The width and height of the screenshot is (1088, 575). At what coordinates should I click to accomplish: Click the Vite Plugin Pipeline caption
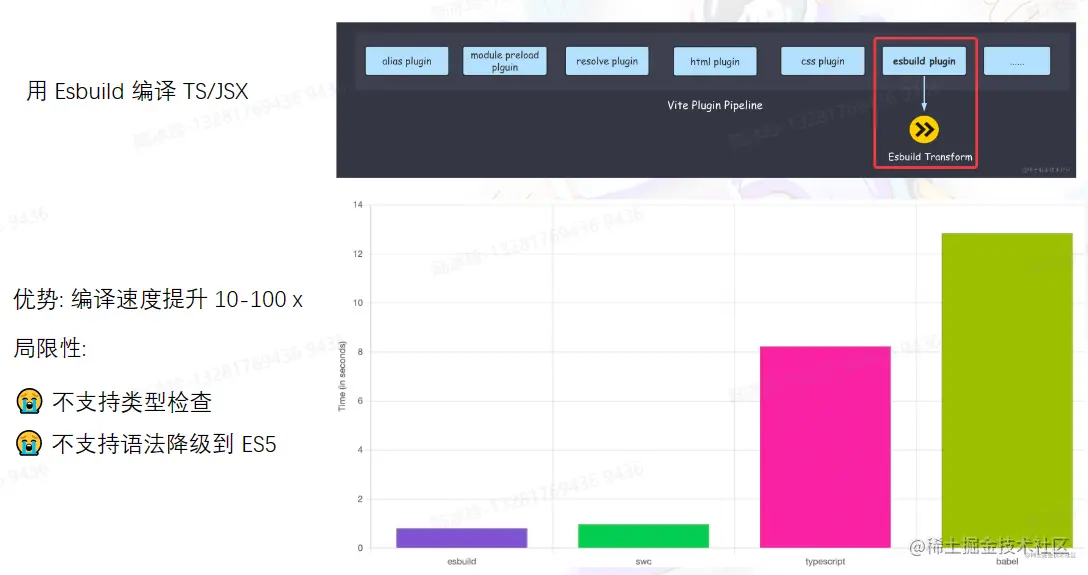(715, 105)
